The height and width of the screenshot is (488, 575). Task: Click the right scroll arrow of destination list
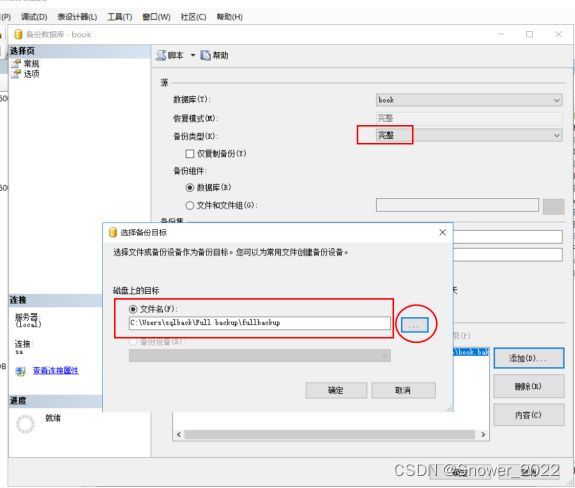[x=483, y=435]
